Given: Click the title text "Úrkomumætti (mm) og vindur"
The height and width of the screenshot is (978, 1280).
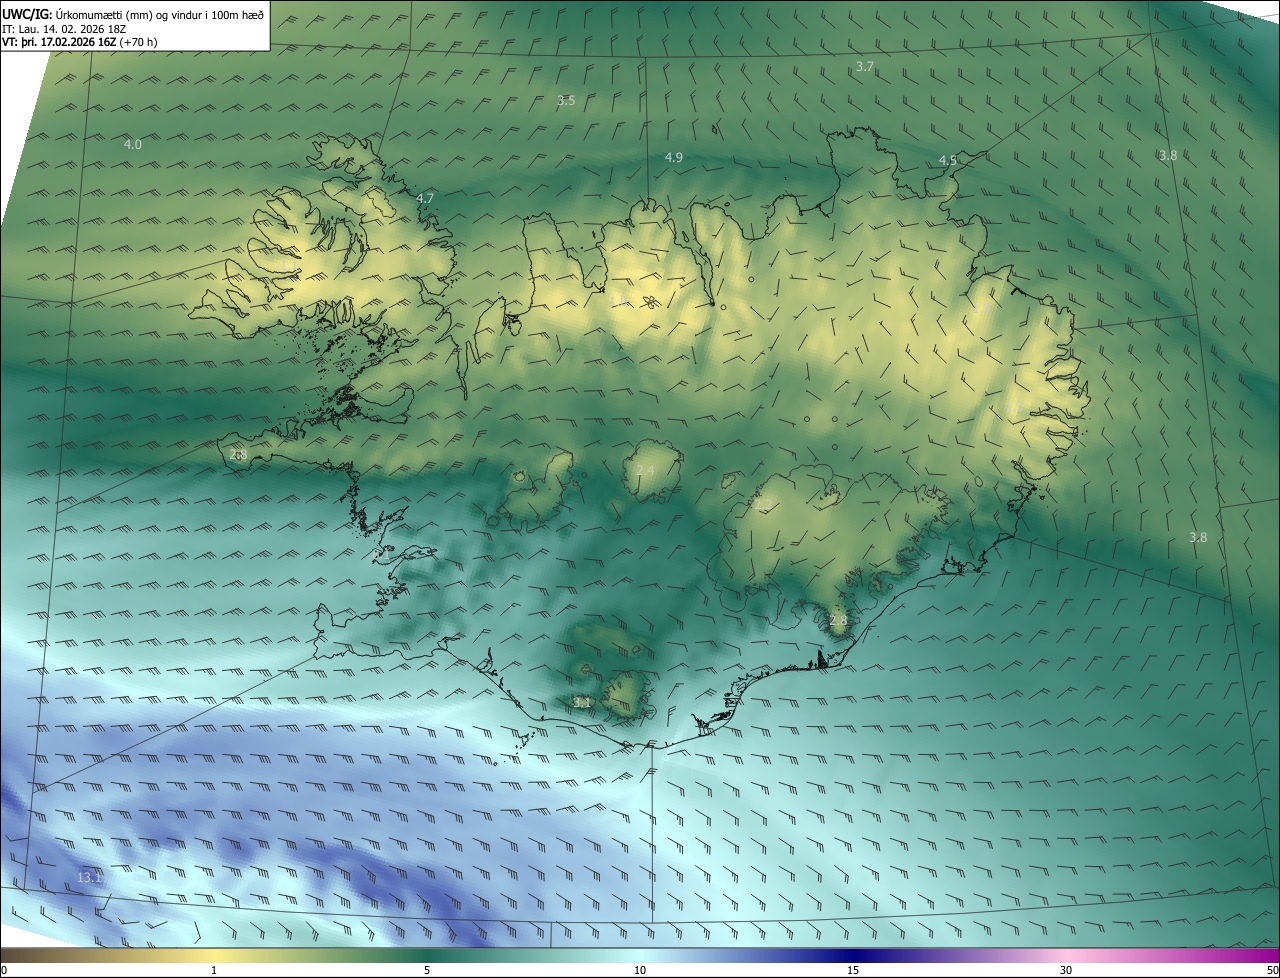Looking at the screenshot, I should tap(130, 14).
